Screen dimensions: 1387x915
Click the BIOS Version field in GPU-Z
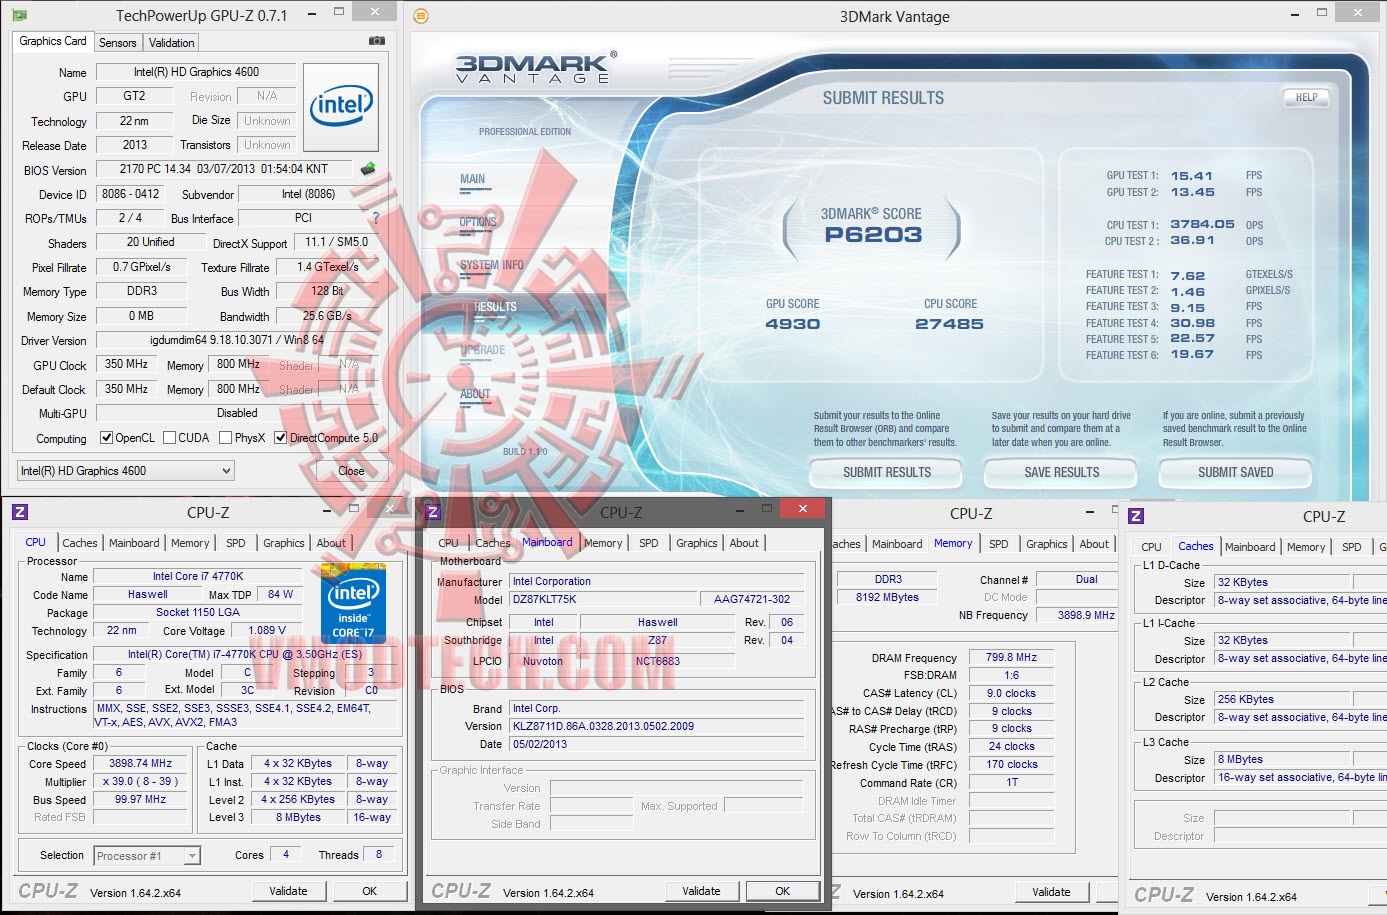224,169
